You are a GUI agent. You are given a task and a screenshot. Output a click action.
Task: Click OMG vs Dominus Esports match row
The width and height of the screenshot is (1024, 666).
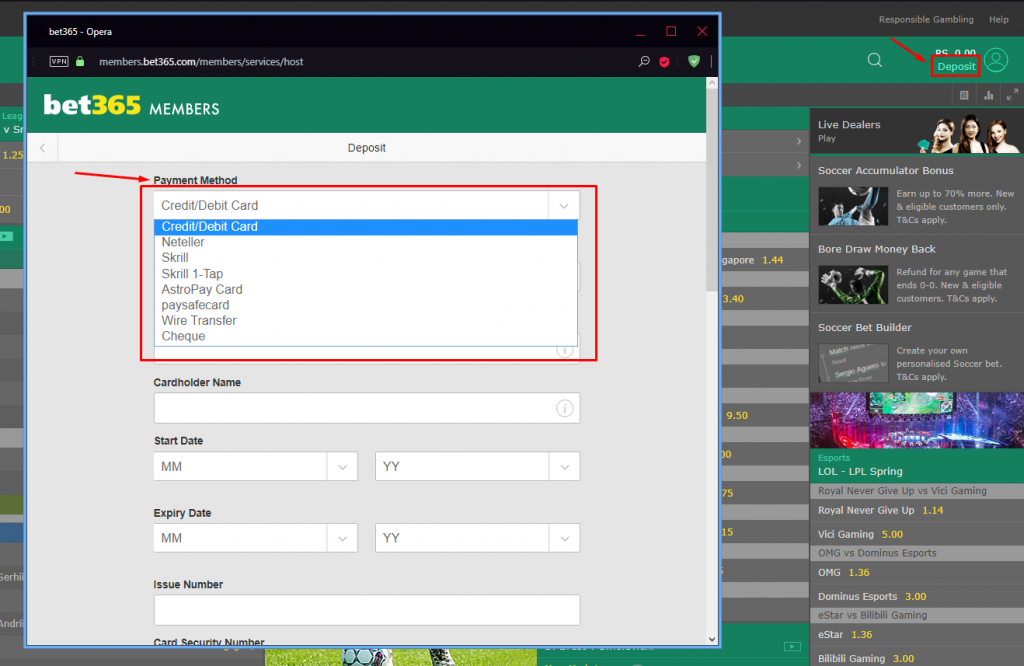pyautogui.click(x=917, y=553)
